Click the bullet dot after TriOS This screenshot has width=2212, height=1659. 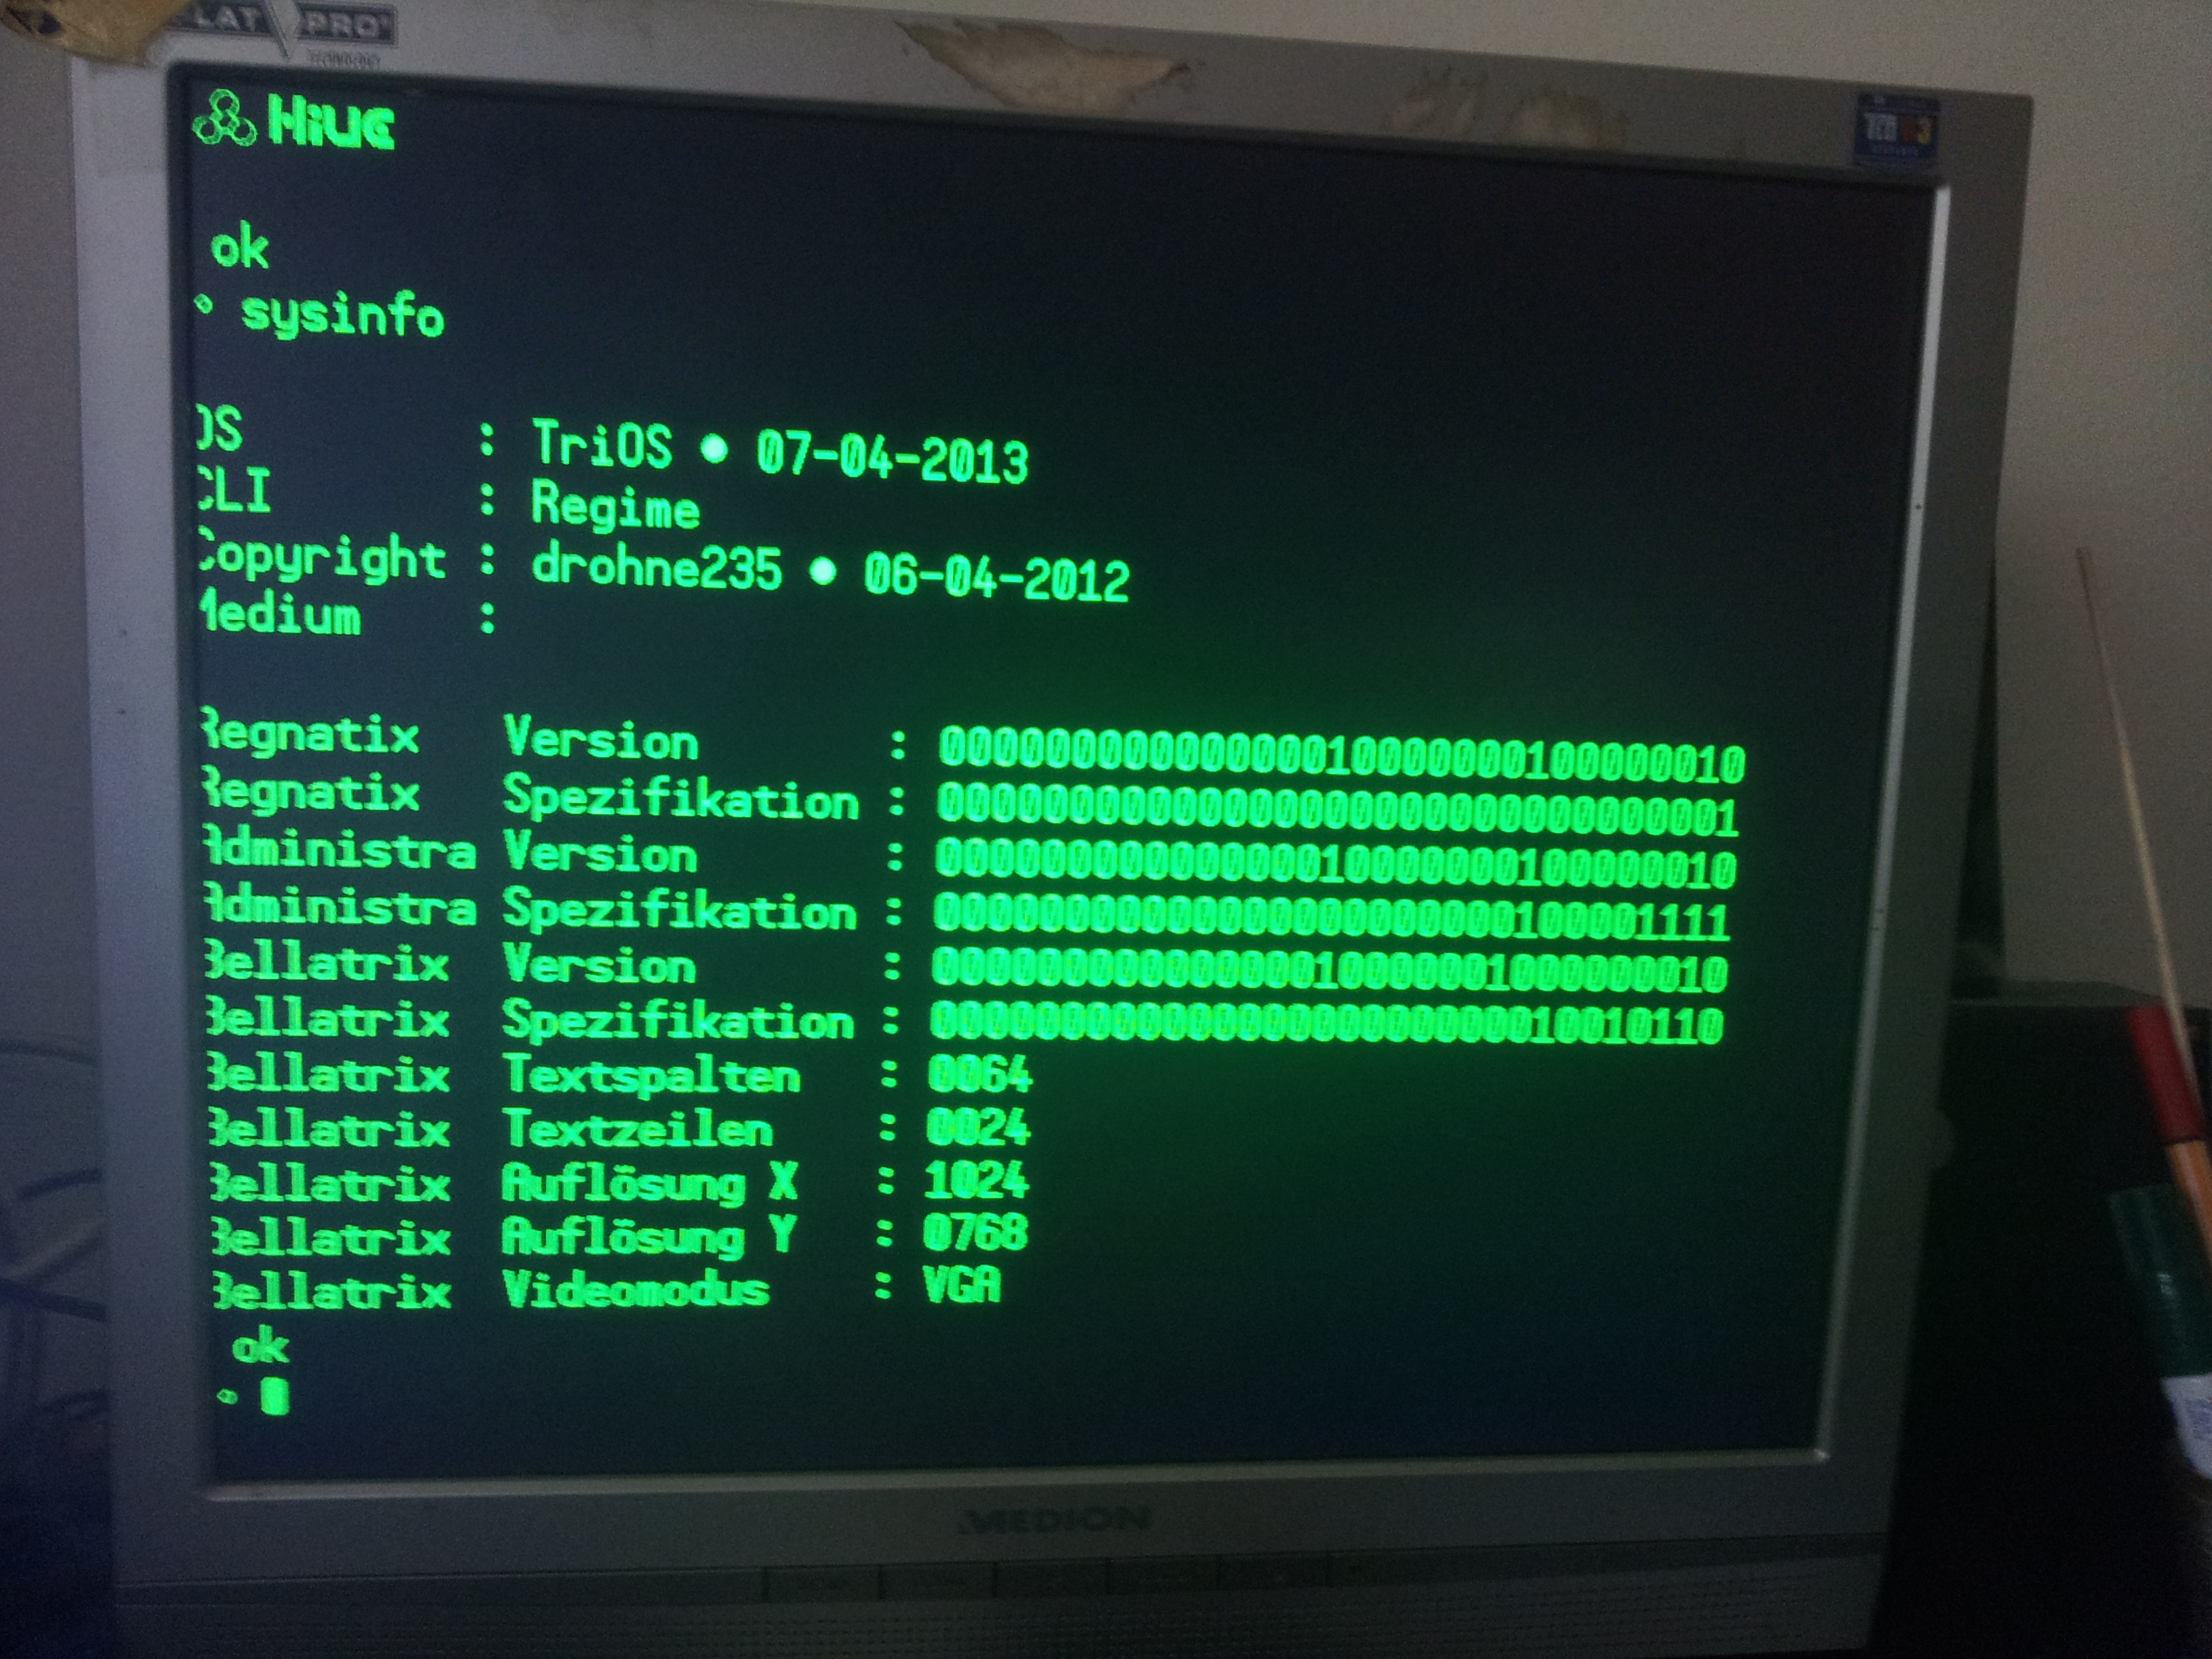714,449
